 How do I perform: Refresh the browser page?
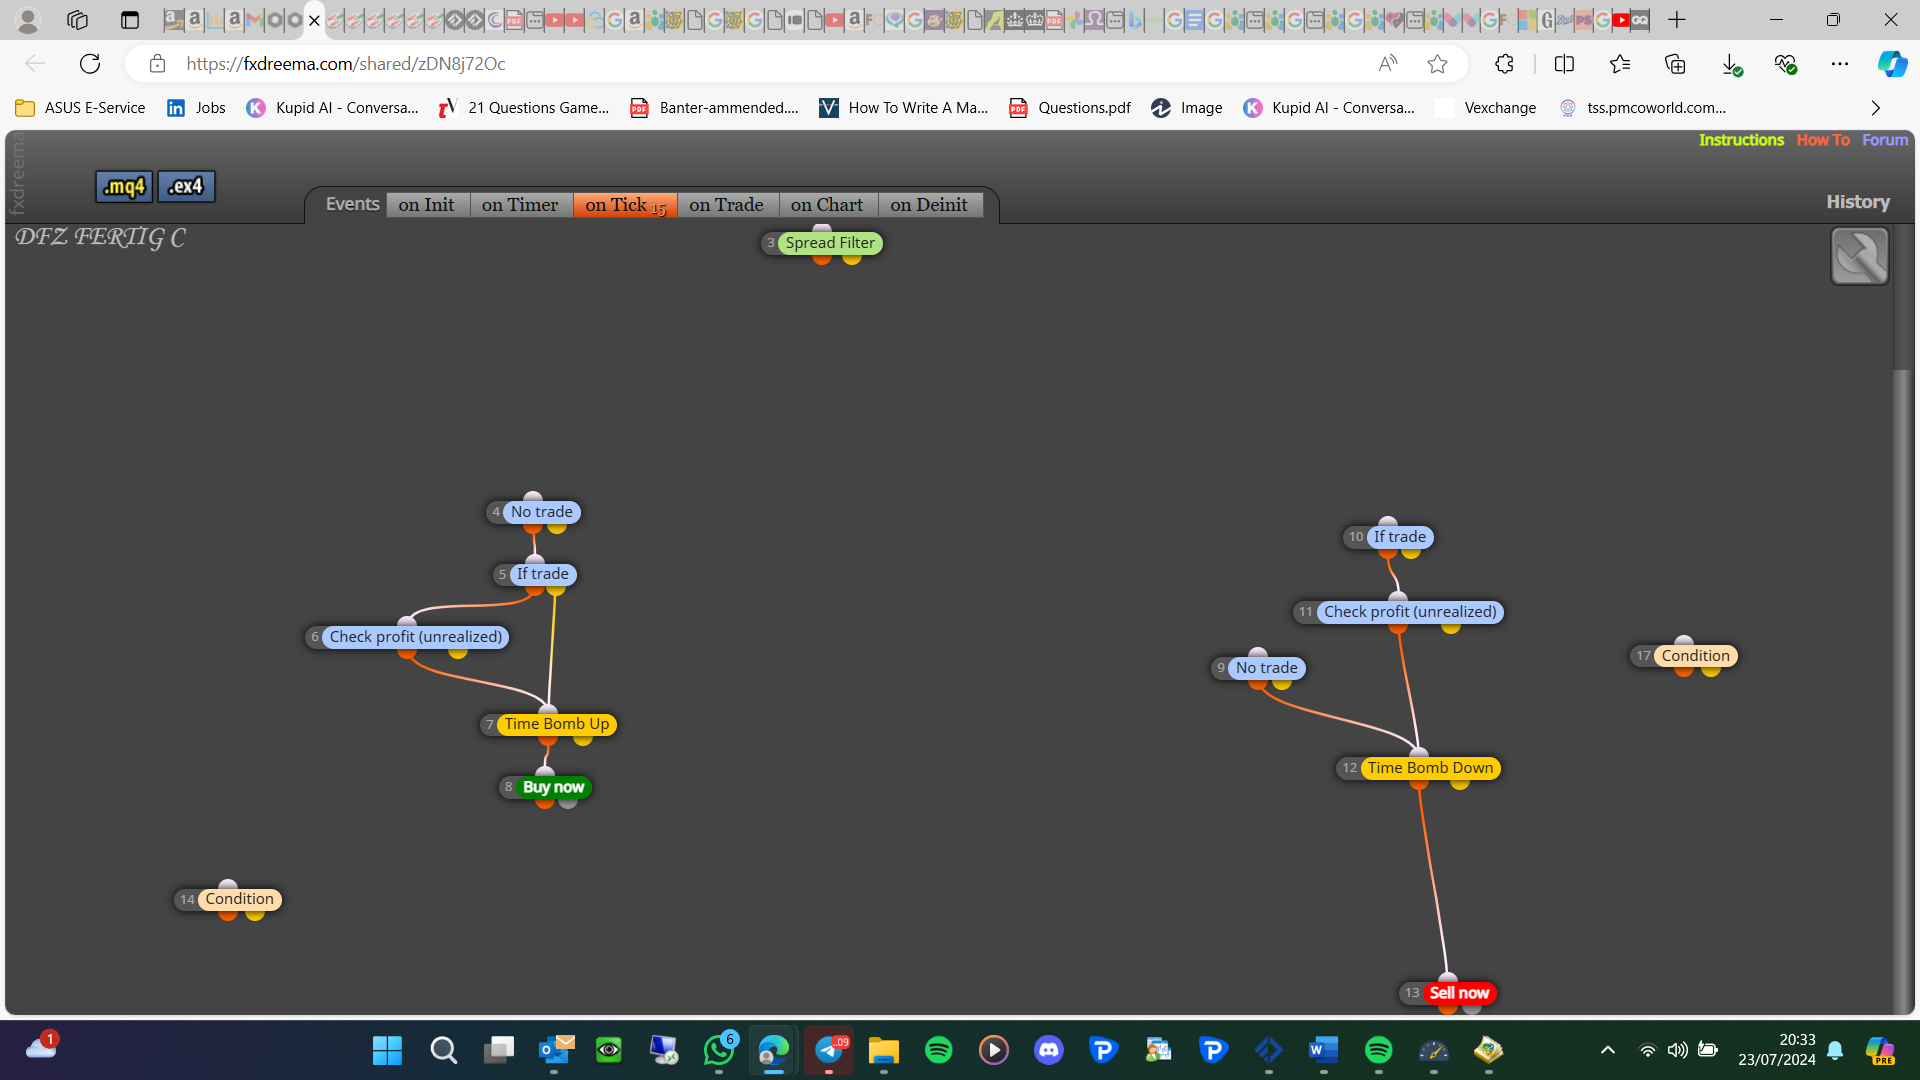90,64
